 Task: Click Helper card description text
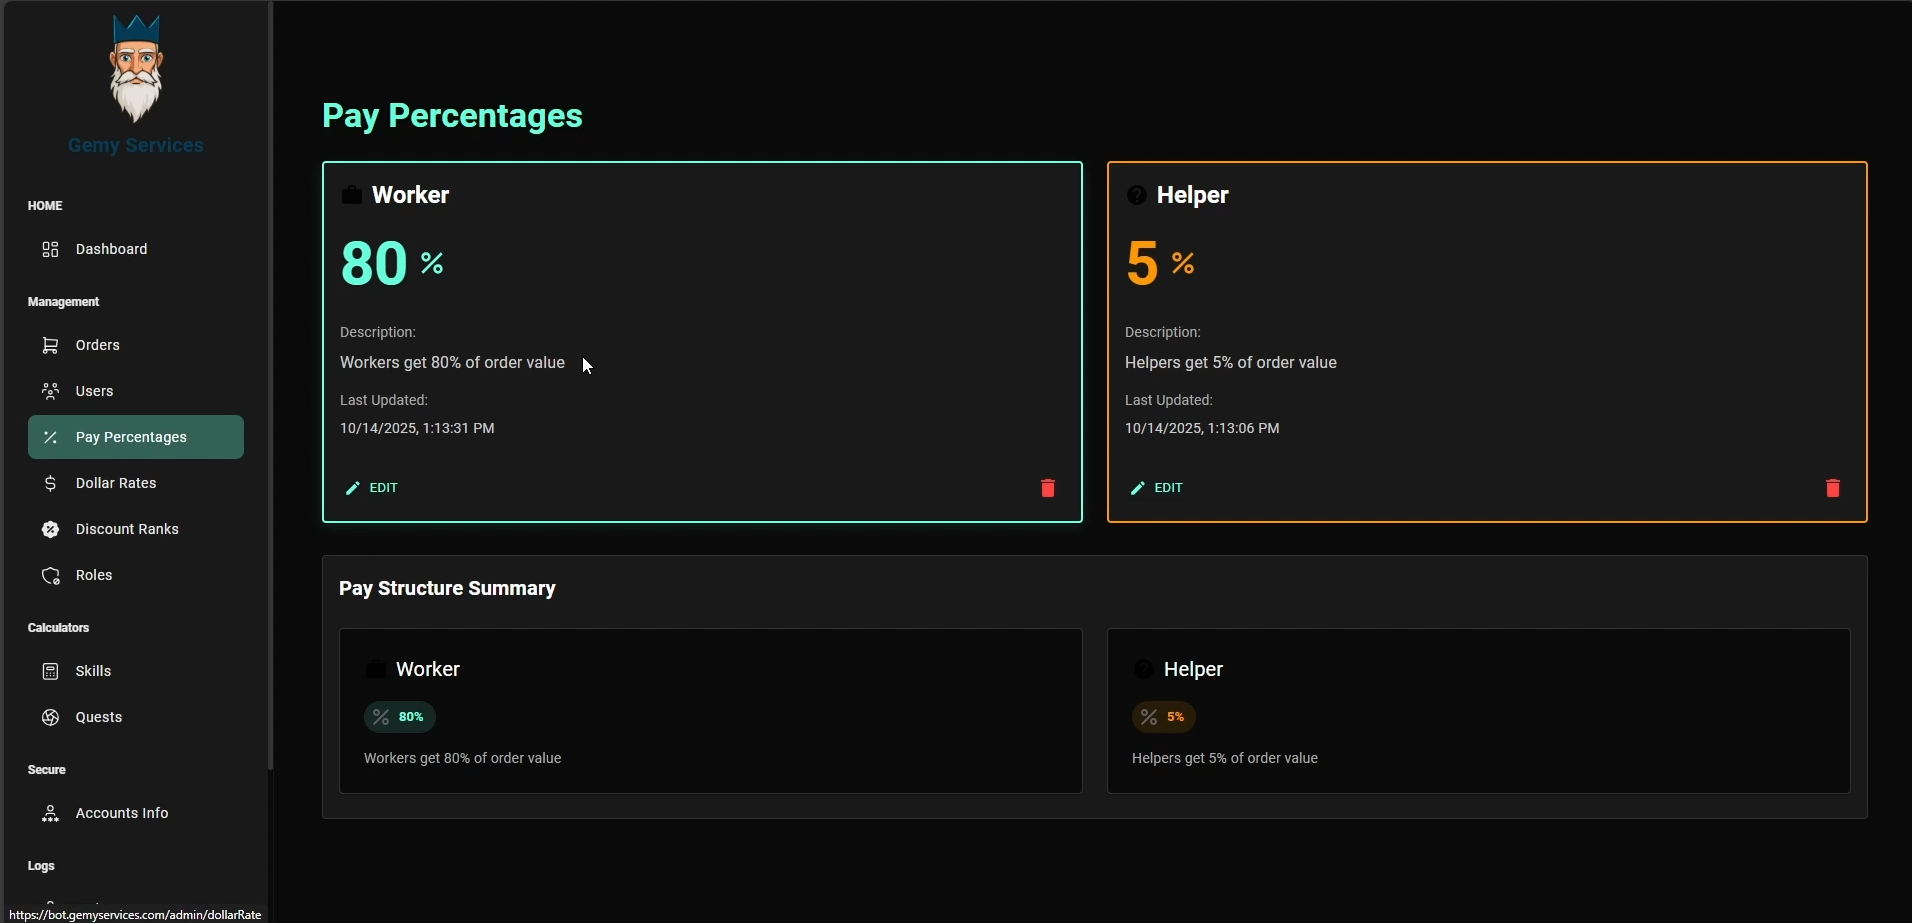1231,363
